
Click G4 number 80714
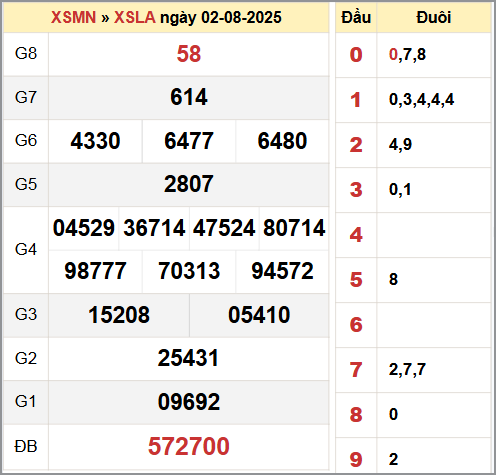pyautogui.click(x=294, y=228)
